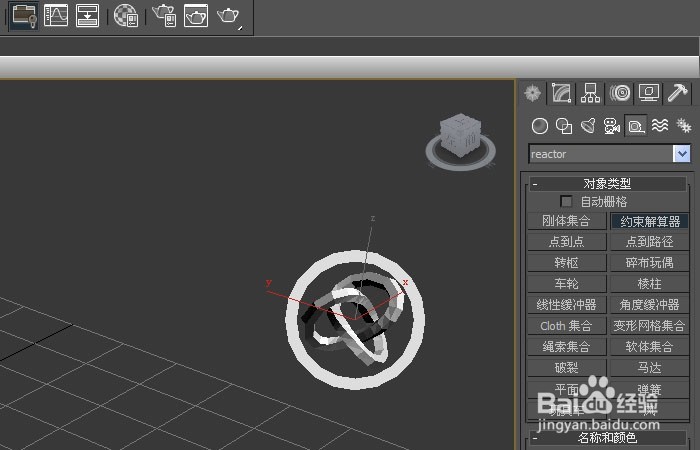Select the Shapes category icon
700x450 pixels.
(x=564, y=126)
